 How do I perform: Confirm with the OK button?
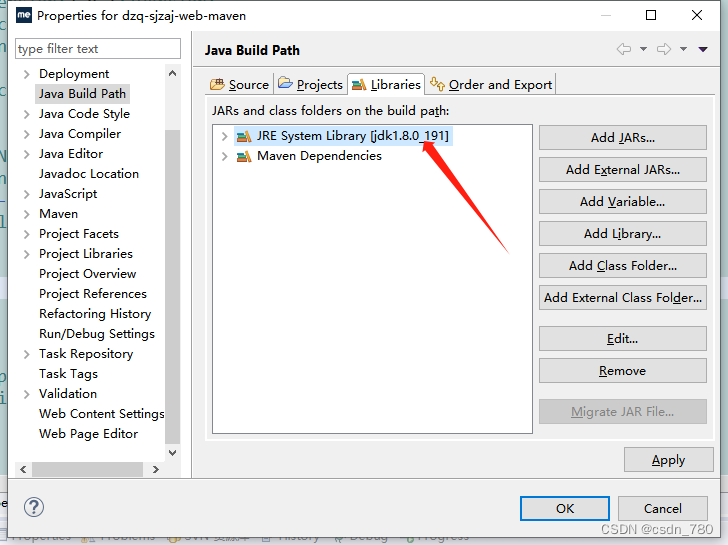[565, 508]
